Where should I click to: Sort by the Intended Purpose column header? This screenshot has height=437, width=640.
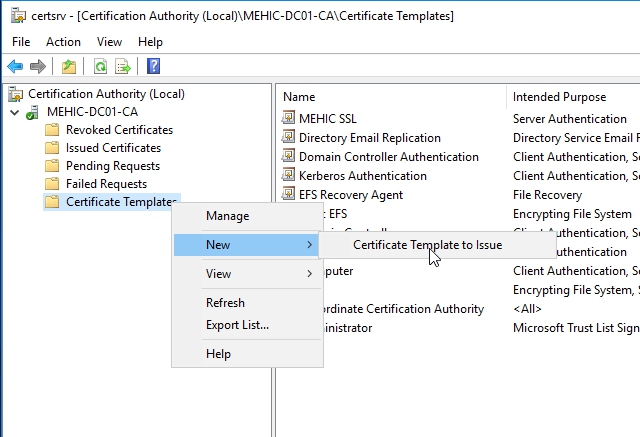[x=558, y=97]
